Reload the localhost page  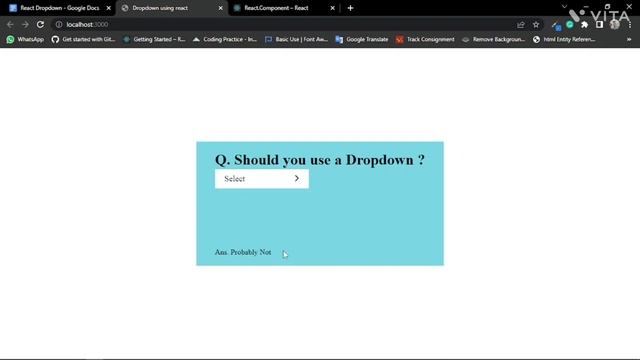click(40, 24)
